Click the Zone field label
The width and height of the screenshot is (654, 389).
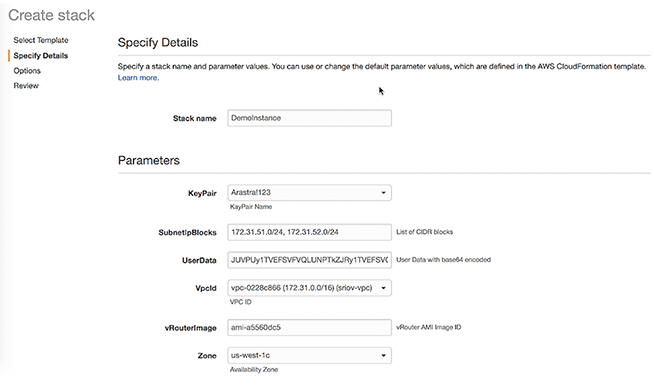click(x=207, y=356)
